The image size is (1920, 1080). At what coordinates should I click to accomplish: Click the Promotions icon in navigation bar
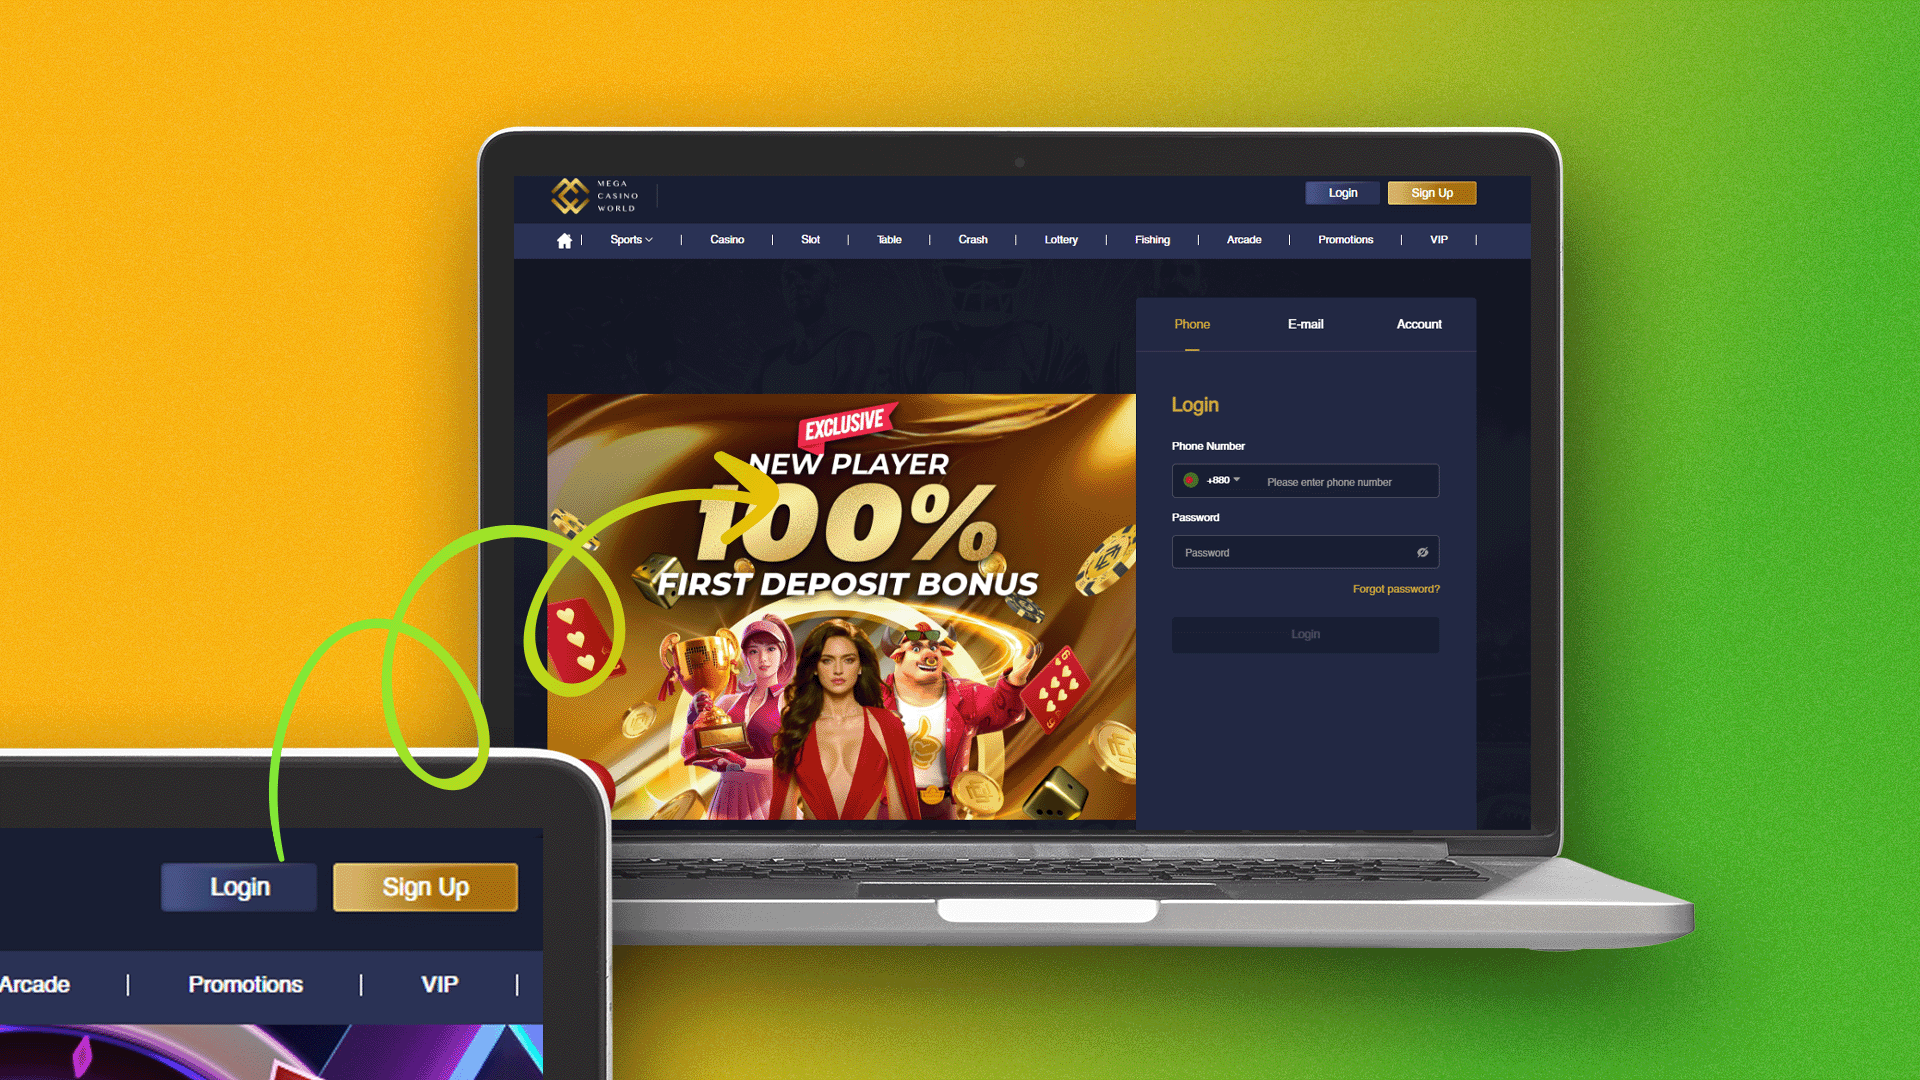pyautogui.click(x=1346, y=240)
